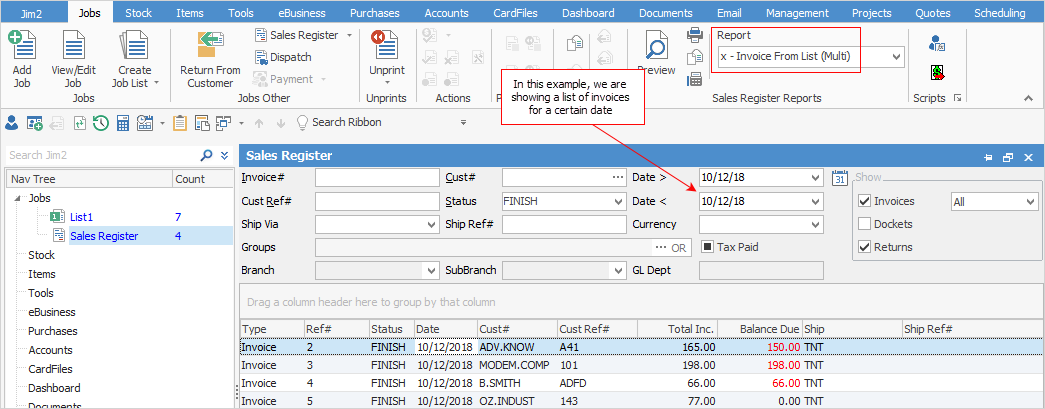Click the calendar 31 date picker icon
The image size is (1045, 409).
(x=840, y=178)
